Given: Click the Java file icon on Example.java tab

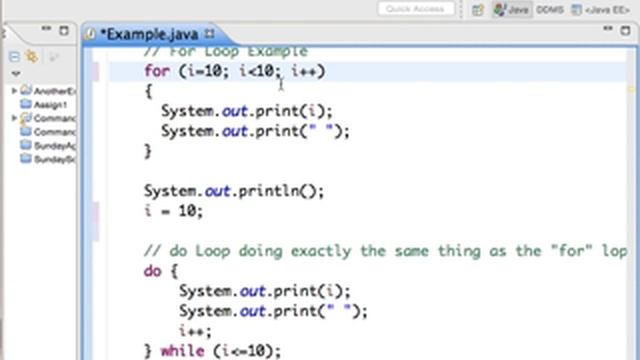Looking at the screenshot, I should [90, 34].
